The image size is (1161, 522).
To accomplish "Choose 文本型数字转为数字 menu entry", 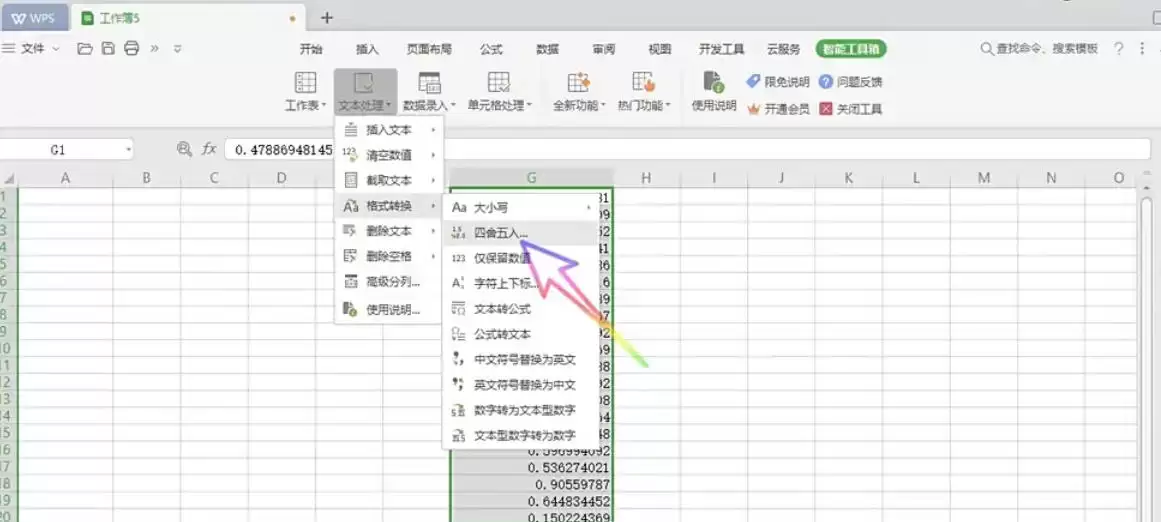I will [520, 435].
